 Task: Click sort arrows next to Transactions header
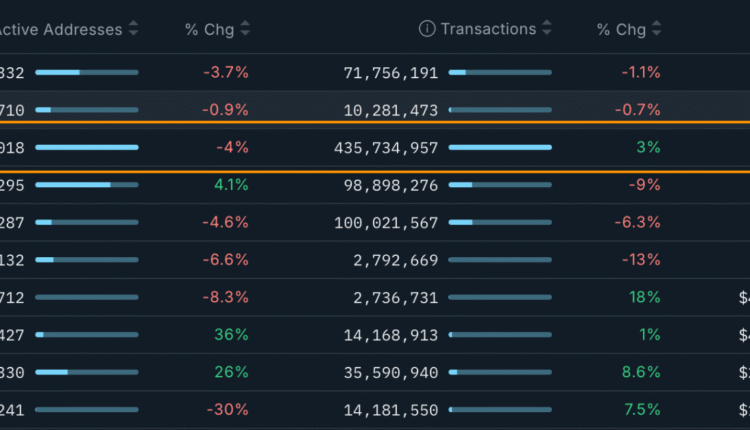(x=546, y=29)
